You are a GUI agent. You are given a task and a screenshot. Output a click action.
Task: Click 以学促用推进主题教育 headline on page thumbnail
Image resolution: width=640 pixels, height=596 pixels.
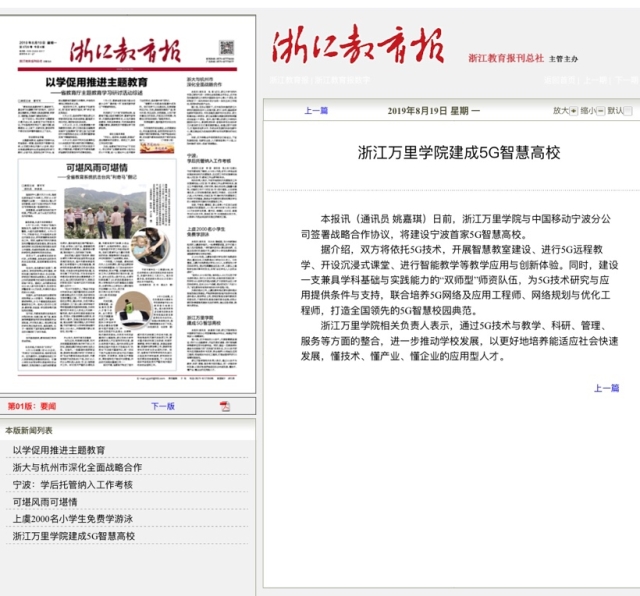click(x=96, y=82)
